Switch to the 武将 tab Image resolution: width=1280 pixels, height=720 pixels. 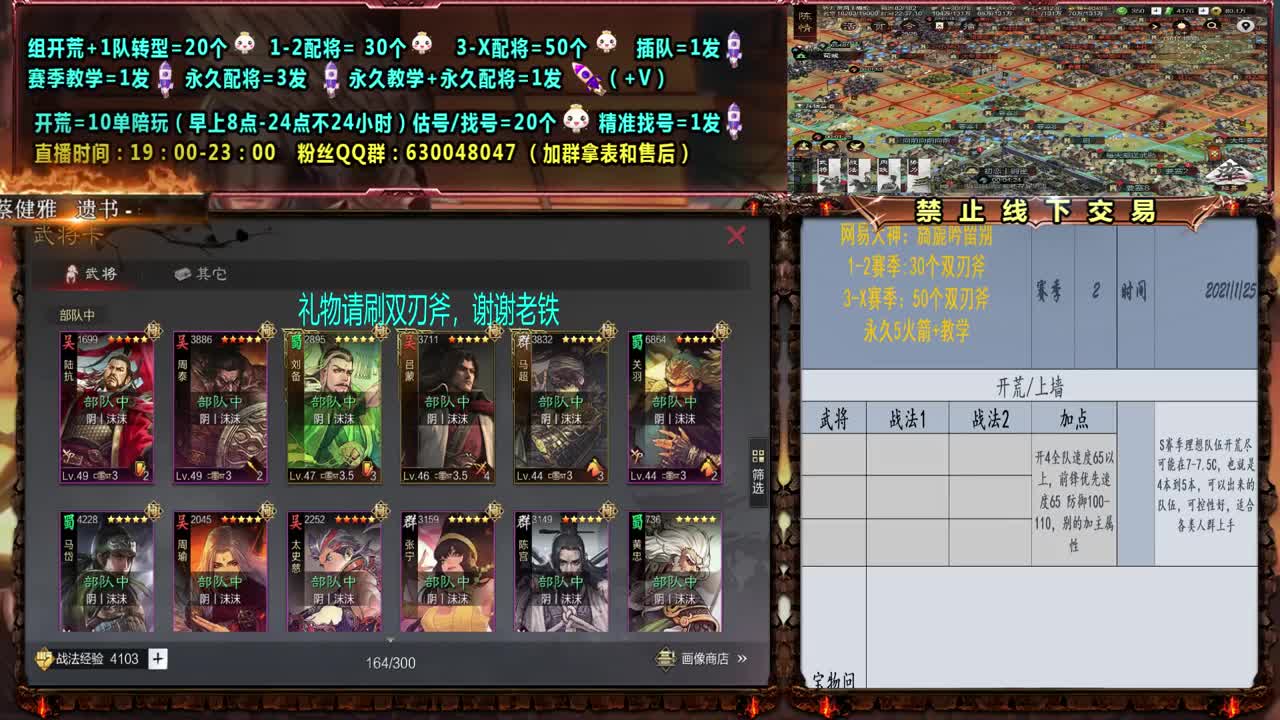pos(91,273)
